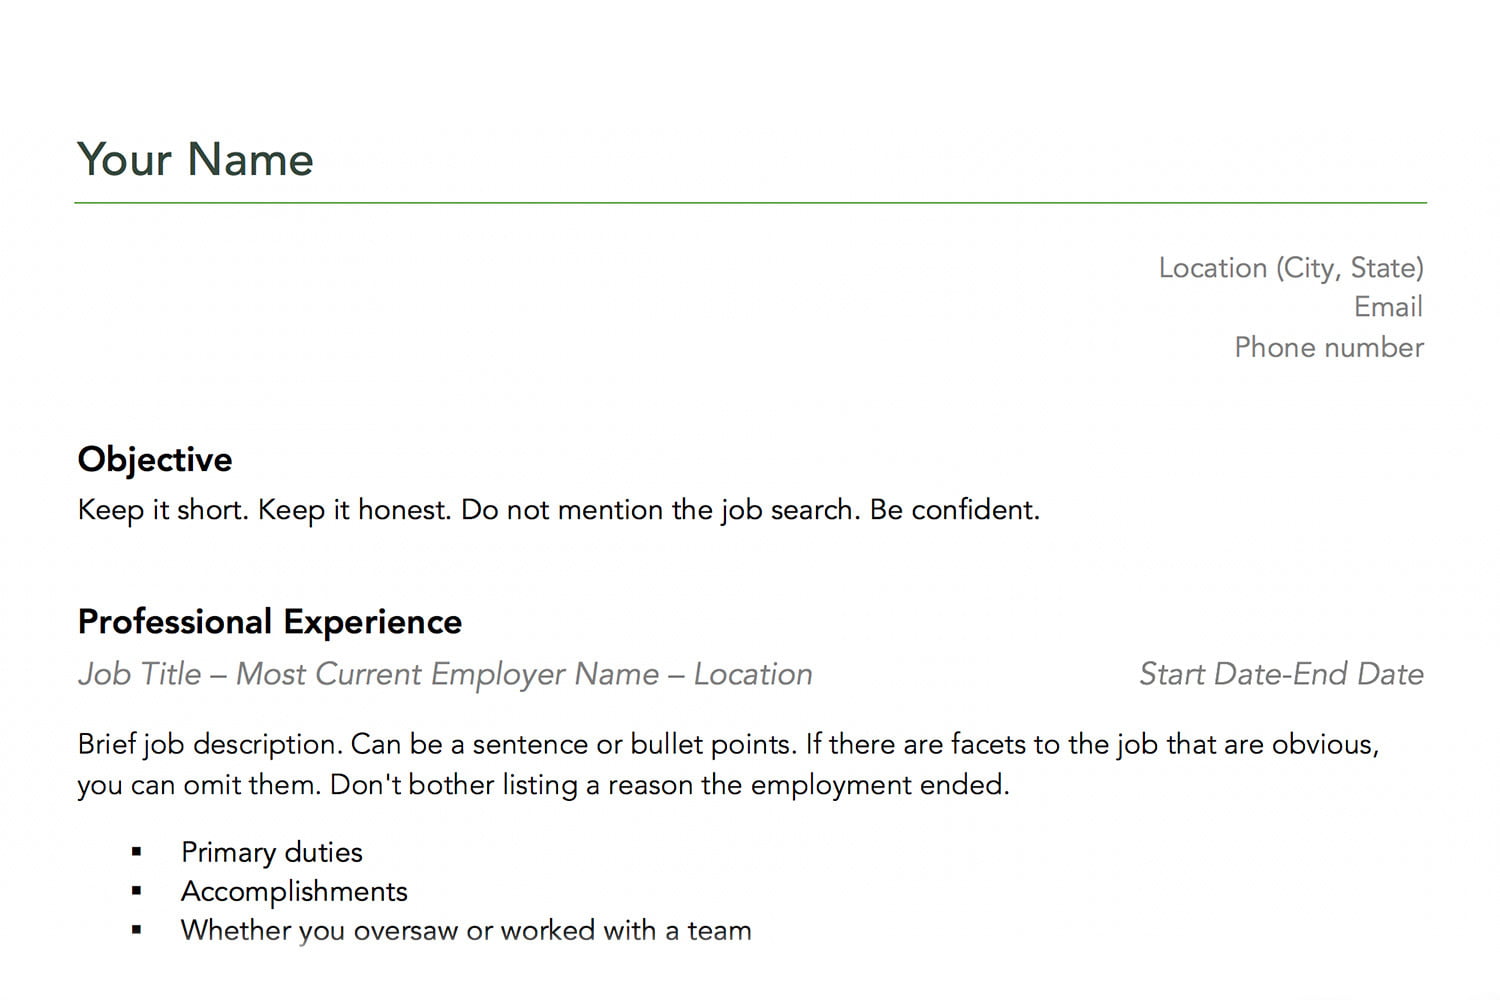Click the 'Brief job description' paragraph
The width and height of the screenshot is (1500, 1000).
coord(728,764)
